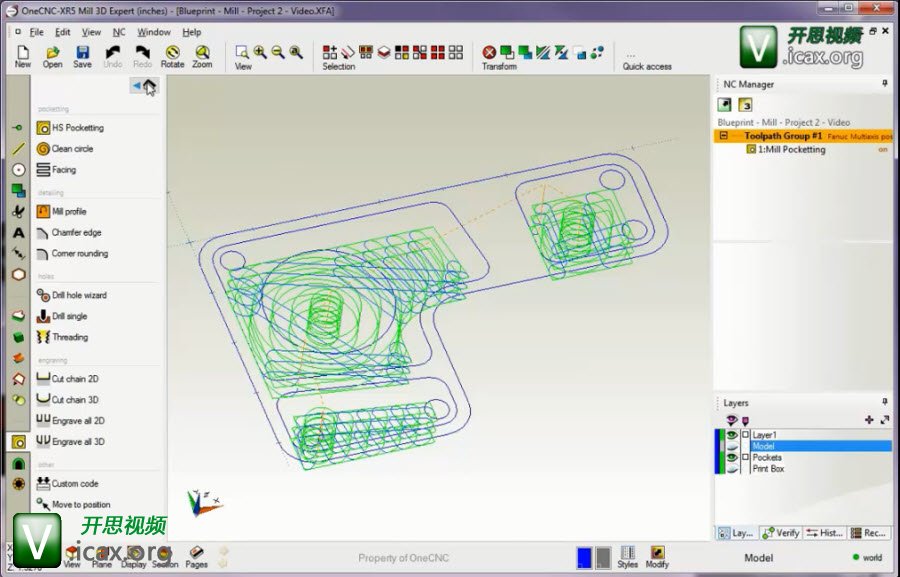This screenshot has width=900, height=577.
Task: Pin the NC Manager panel
Action: tap(885, 84)
